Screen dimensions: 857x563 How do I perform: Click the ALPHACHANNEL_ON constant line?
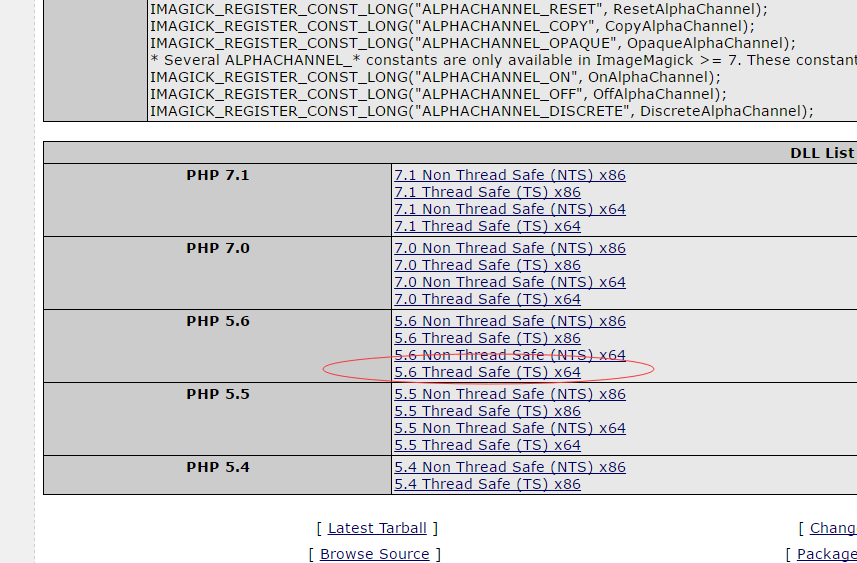coord(436,77)
